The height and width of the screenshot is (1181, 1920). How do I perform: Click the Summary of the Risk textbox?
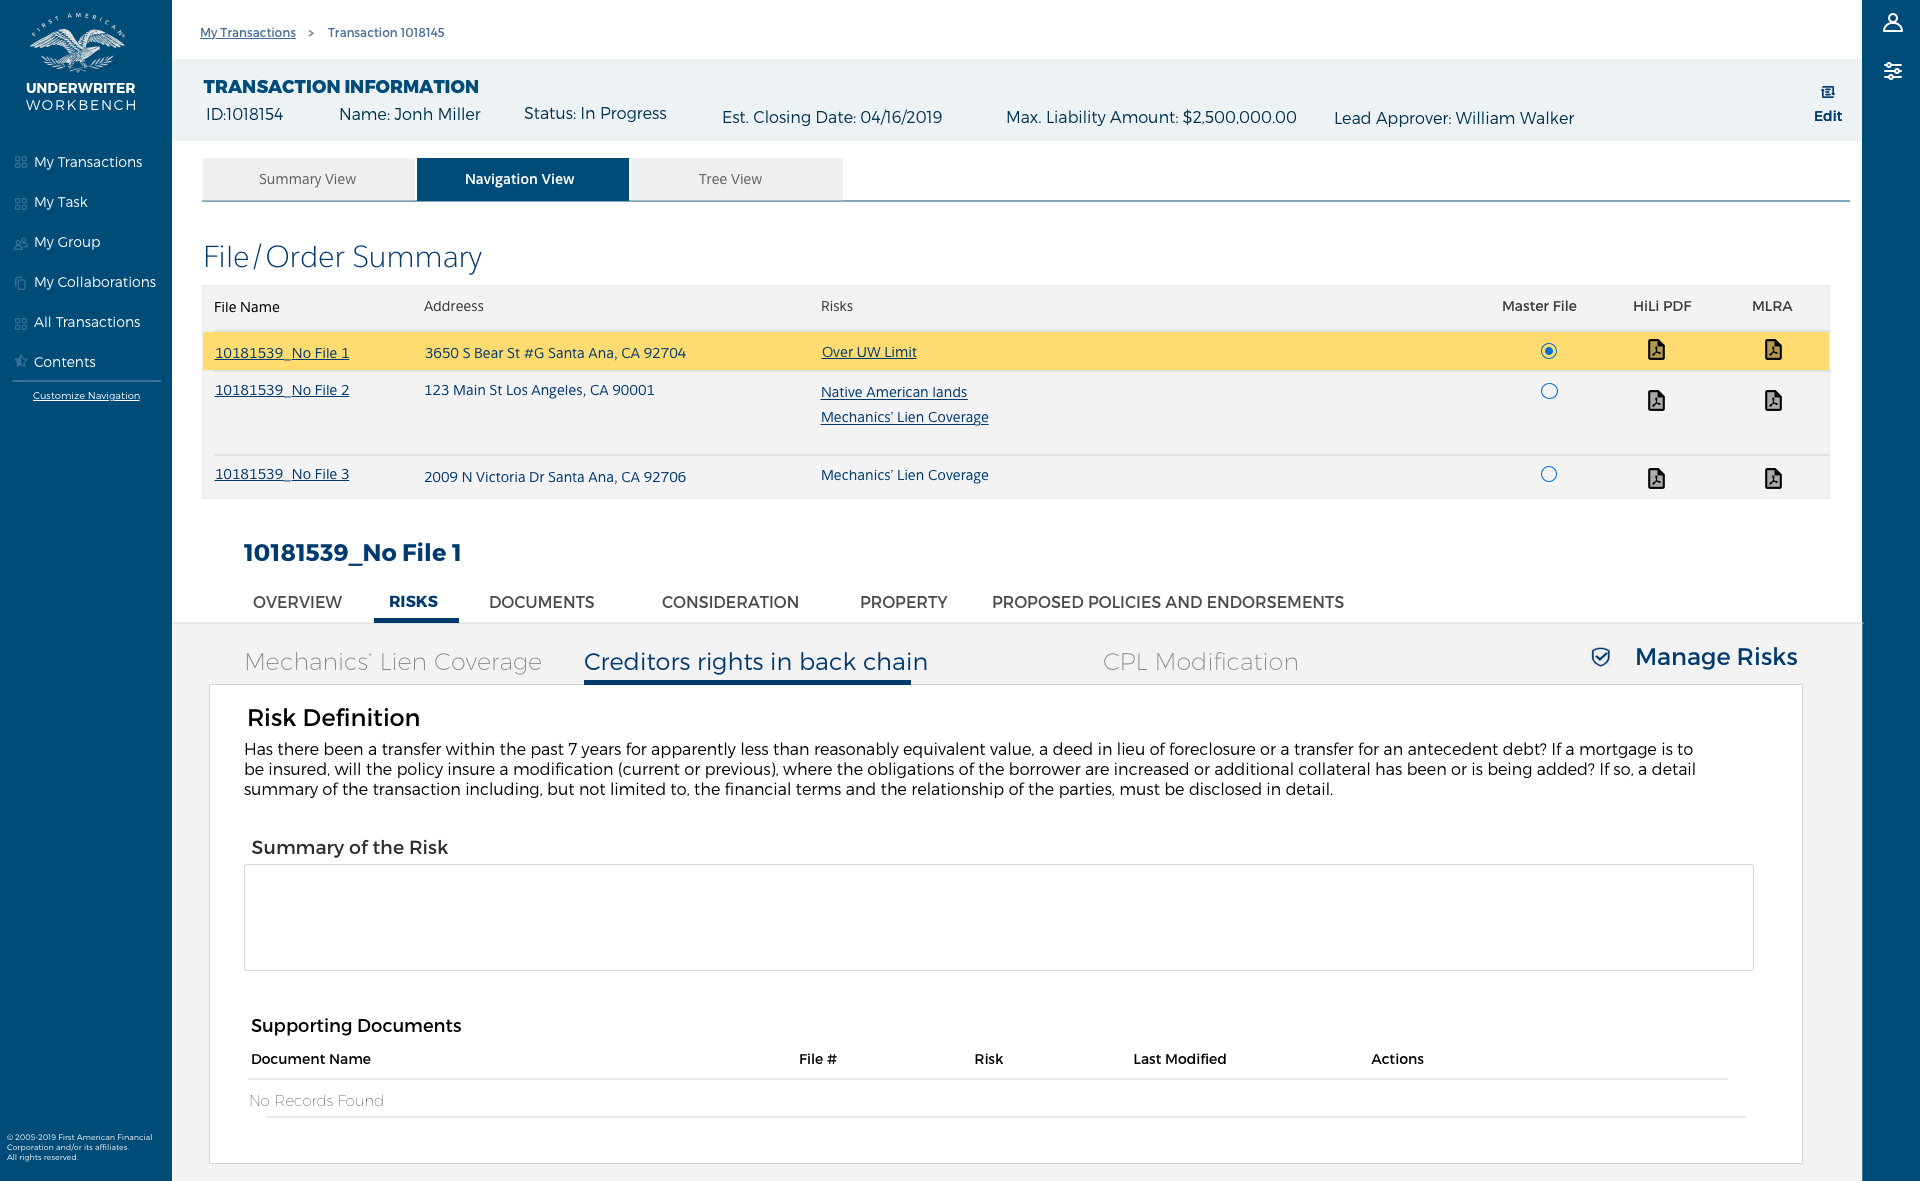tap(997, 917)
